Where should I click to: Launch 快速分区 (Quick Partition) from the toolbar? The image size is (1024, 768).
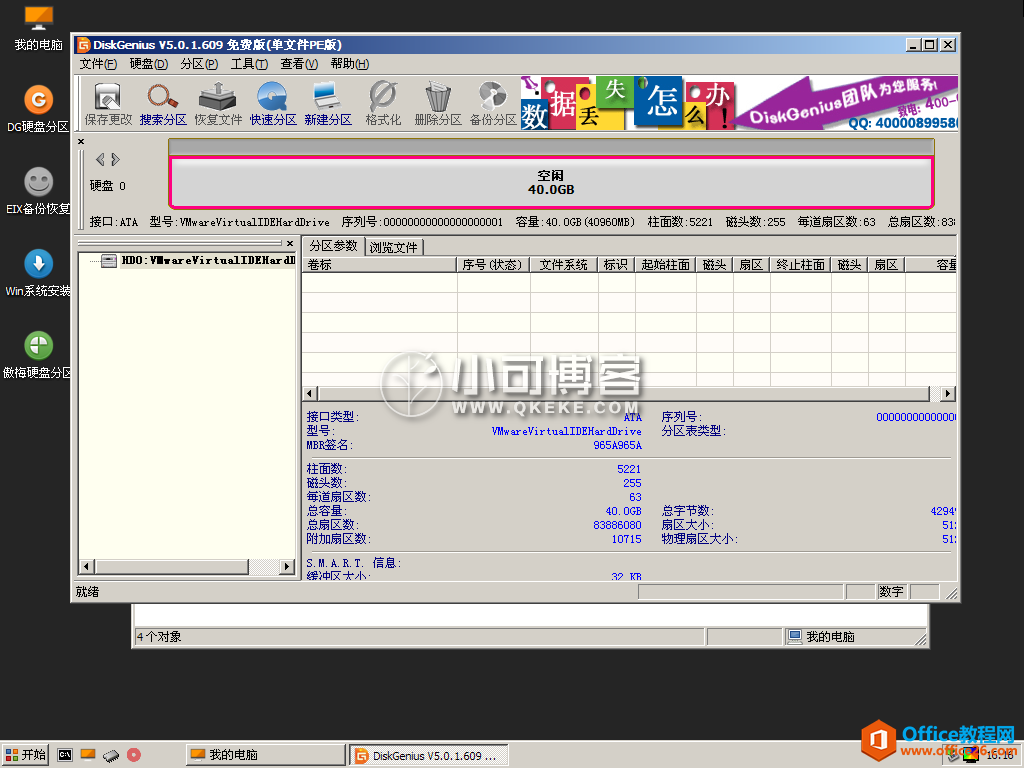pyautogui.click(x=273, y=104)
